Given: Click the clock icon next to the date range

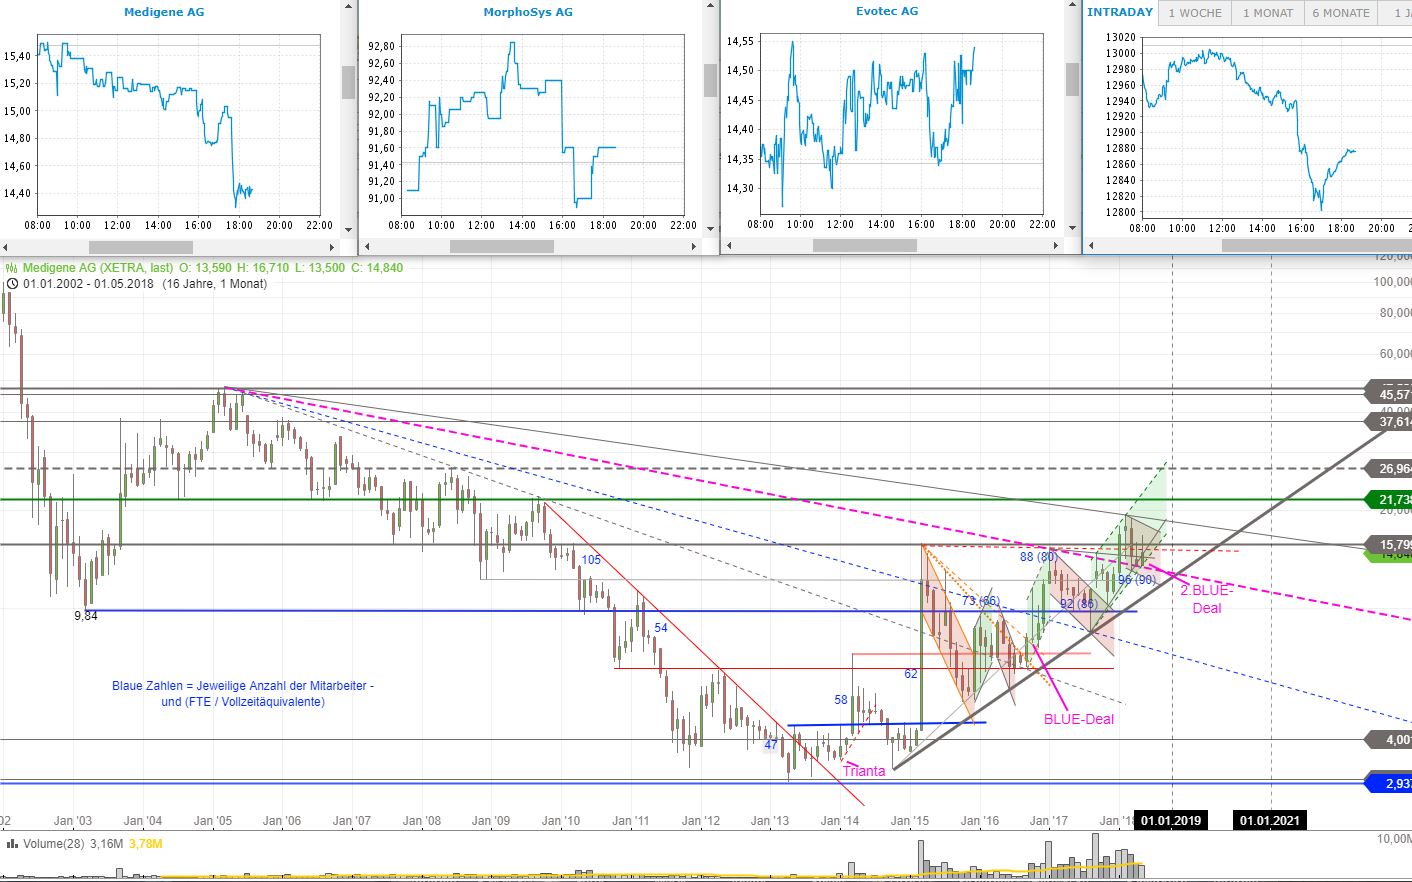Looking at the screenshot, I should pyautogui.click(x=10, y=283).
